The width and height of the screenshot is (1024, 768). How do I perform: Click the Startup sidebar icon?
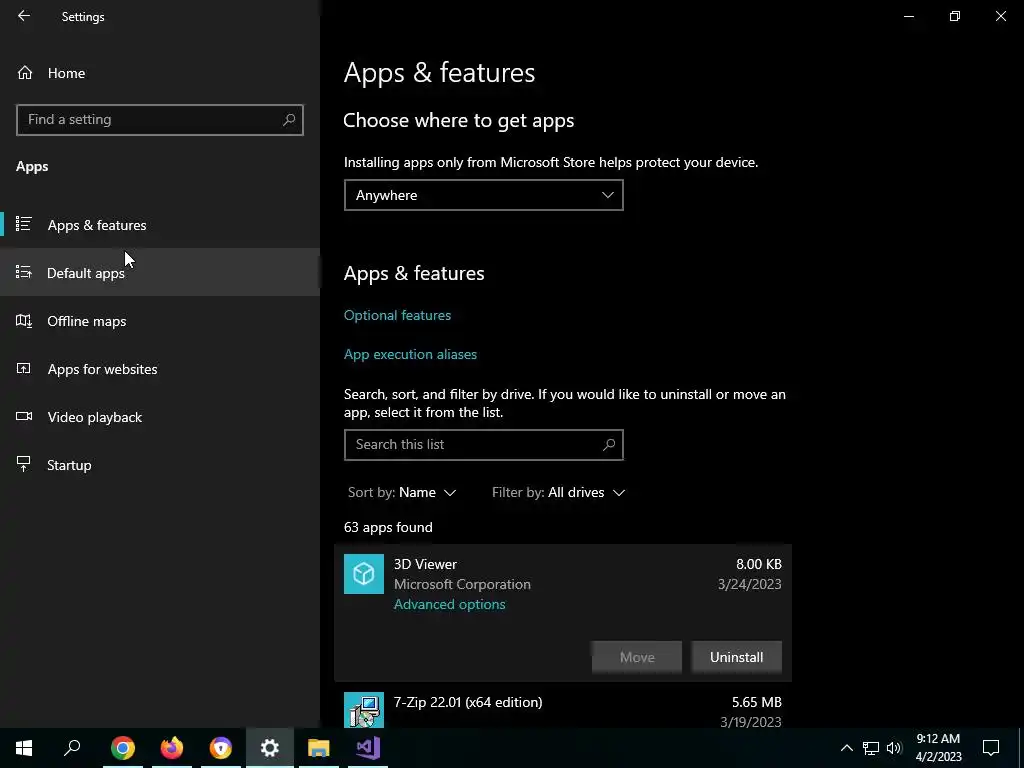pyautogui.click(x=24, y=464)
